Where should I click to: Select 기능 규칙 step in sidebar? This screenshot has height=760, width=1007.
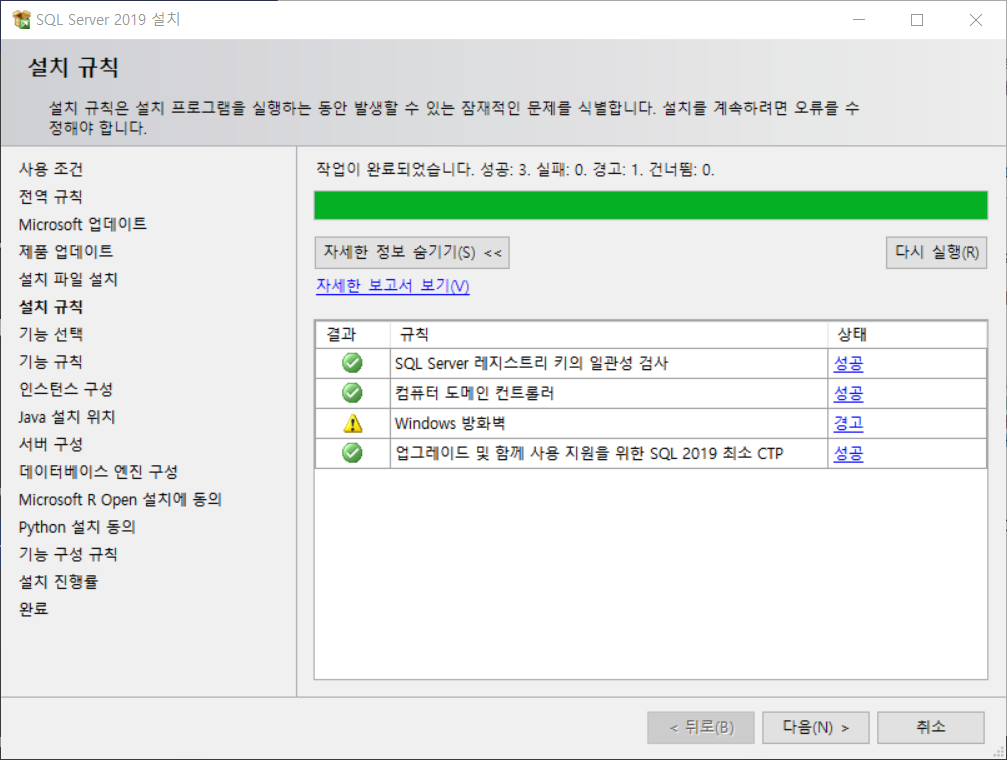click(51, 362)
